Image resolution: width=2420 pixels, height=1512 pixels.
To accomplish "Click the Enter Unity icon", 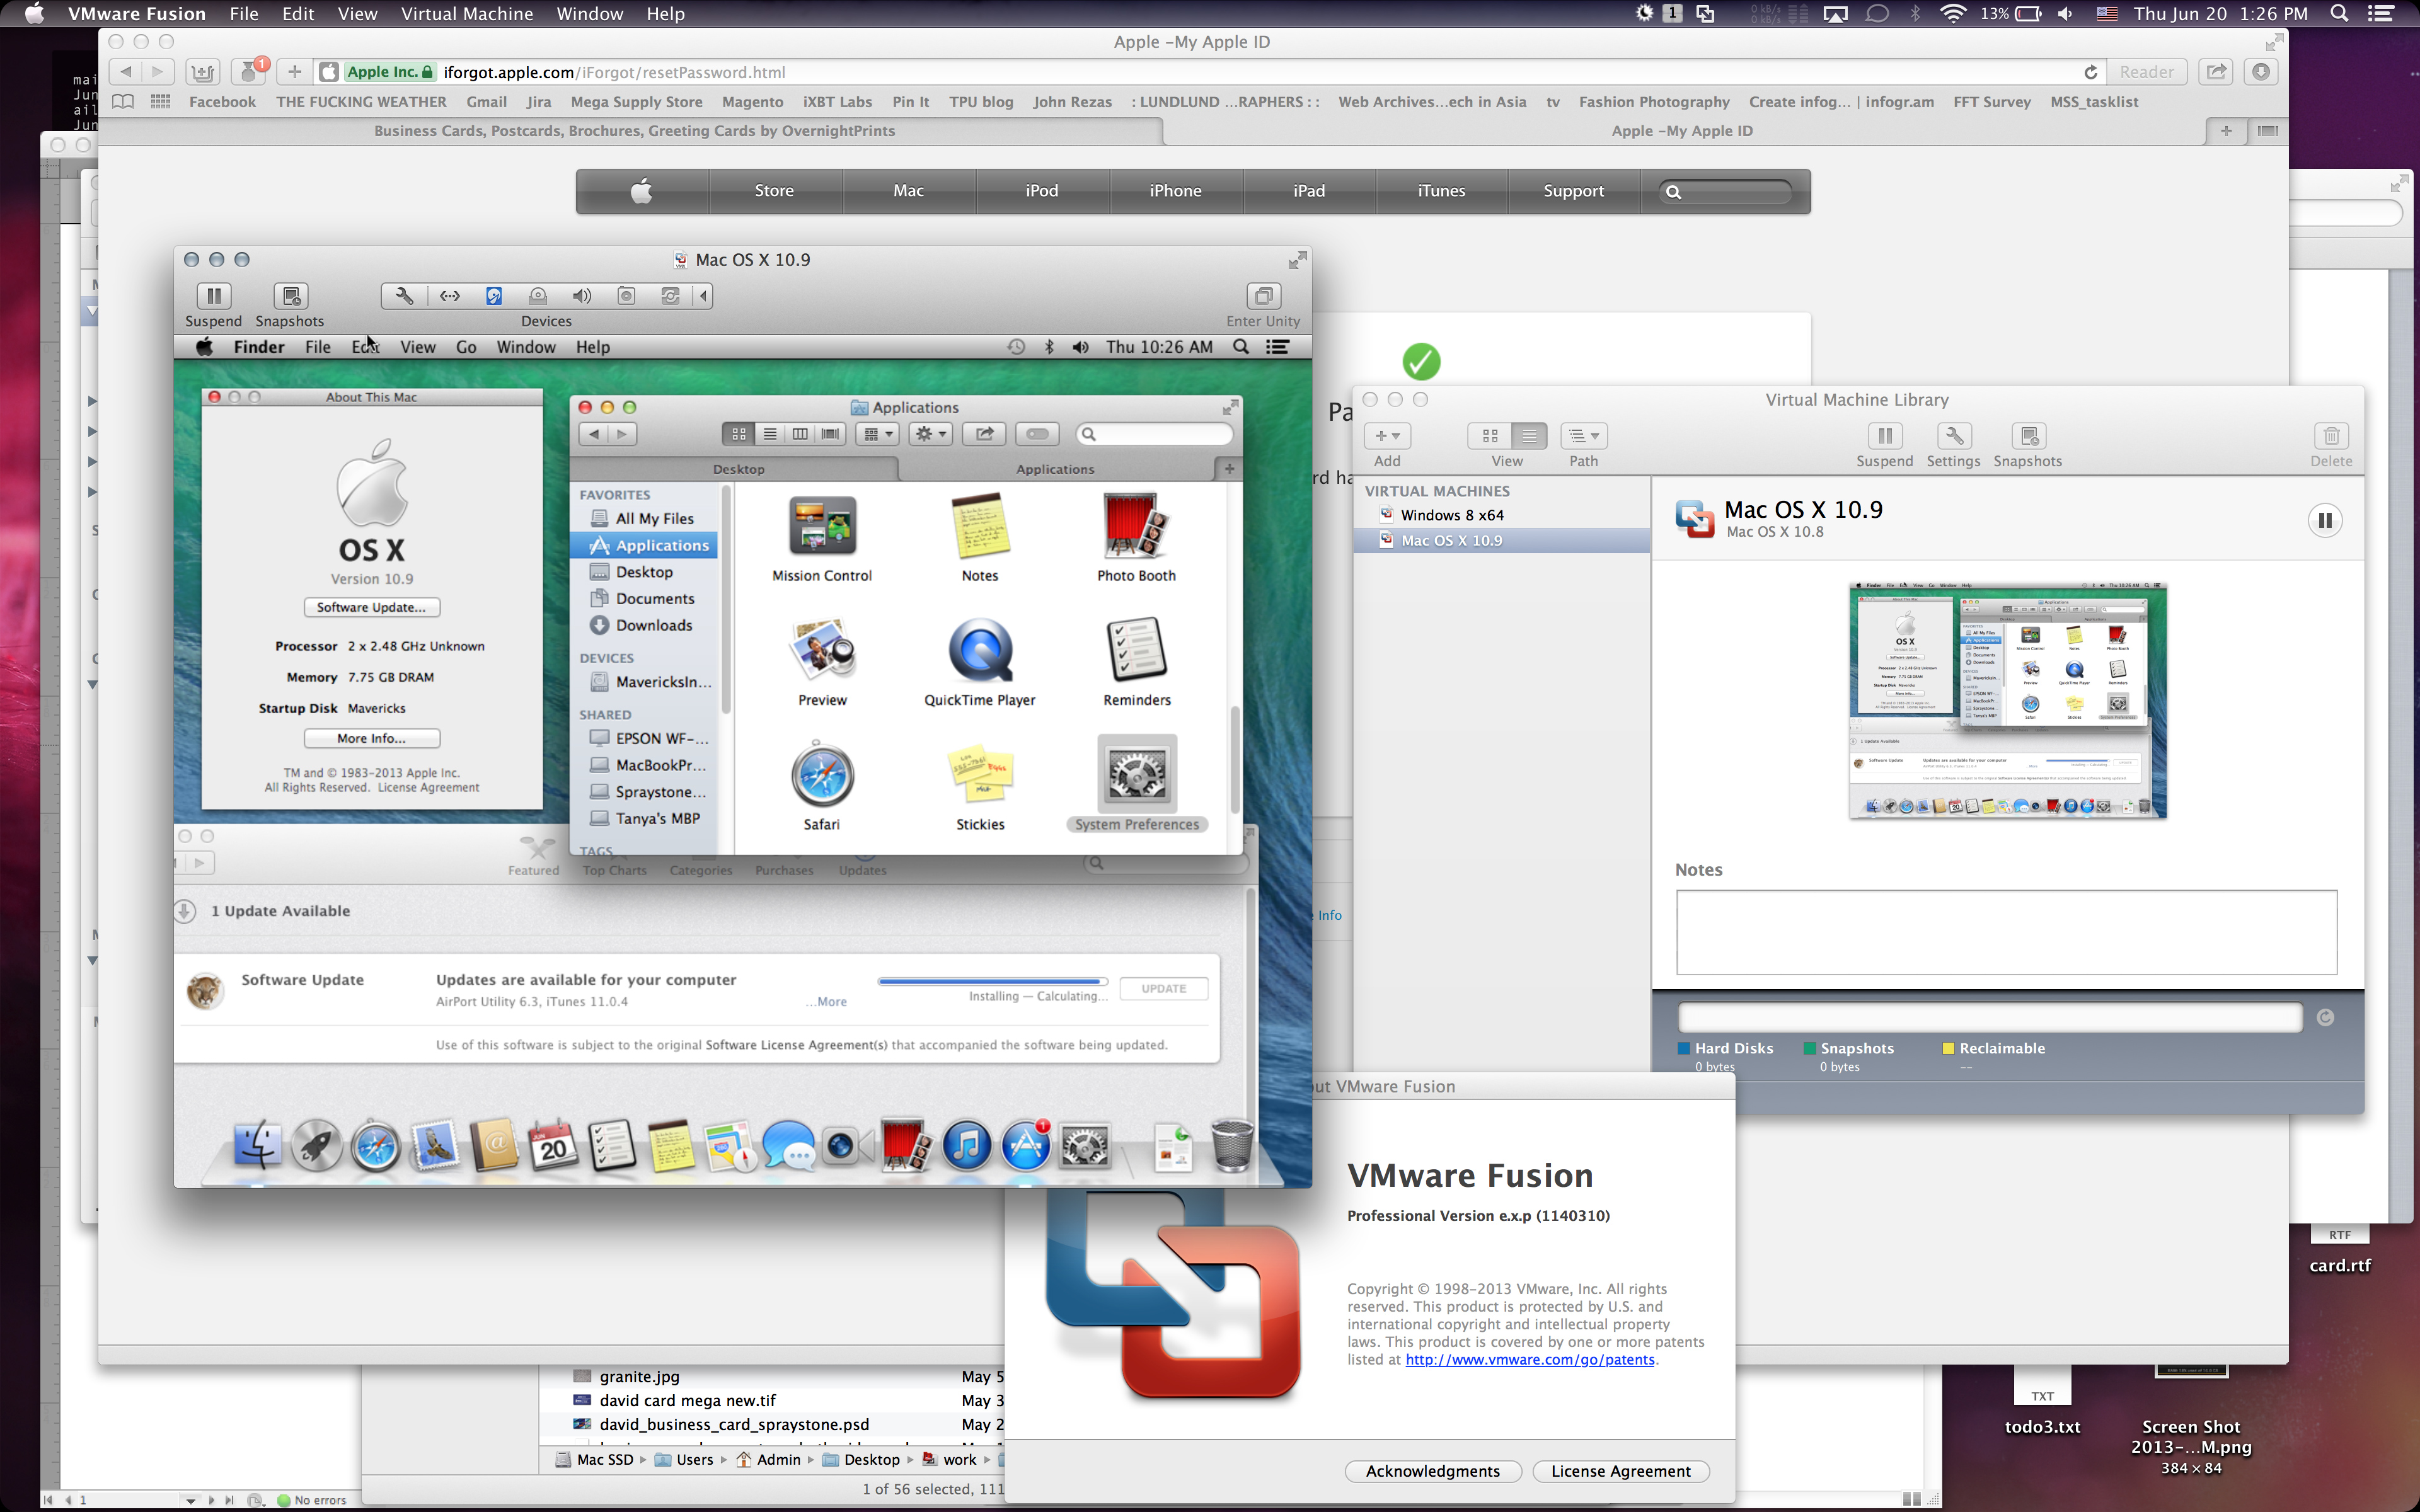I will click(x=1263, y=296).
